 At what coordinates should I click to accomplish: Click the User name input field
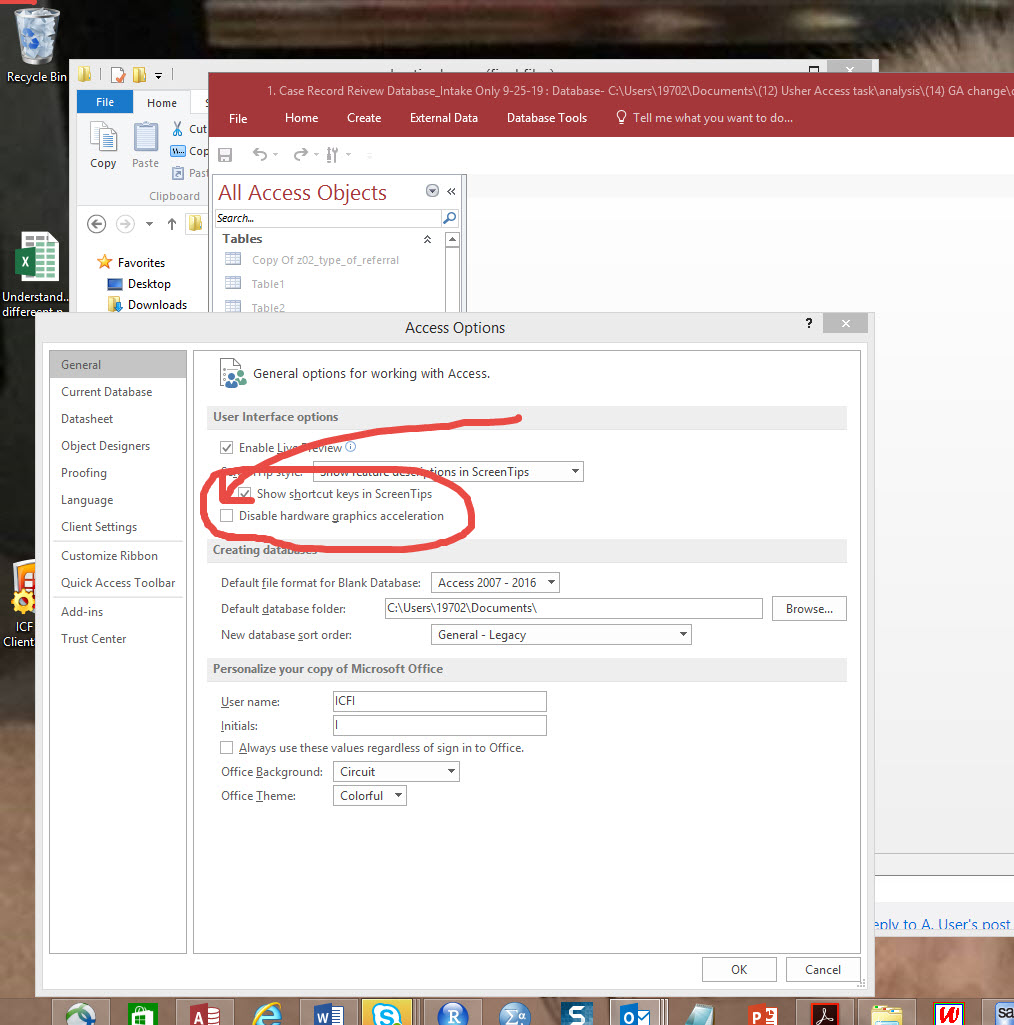click(x=439, y=701)
